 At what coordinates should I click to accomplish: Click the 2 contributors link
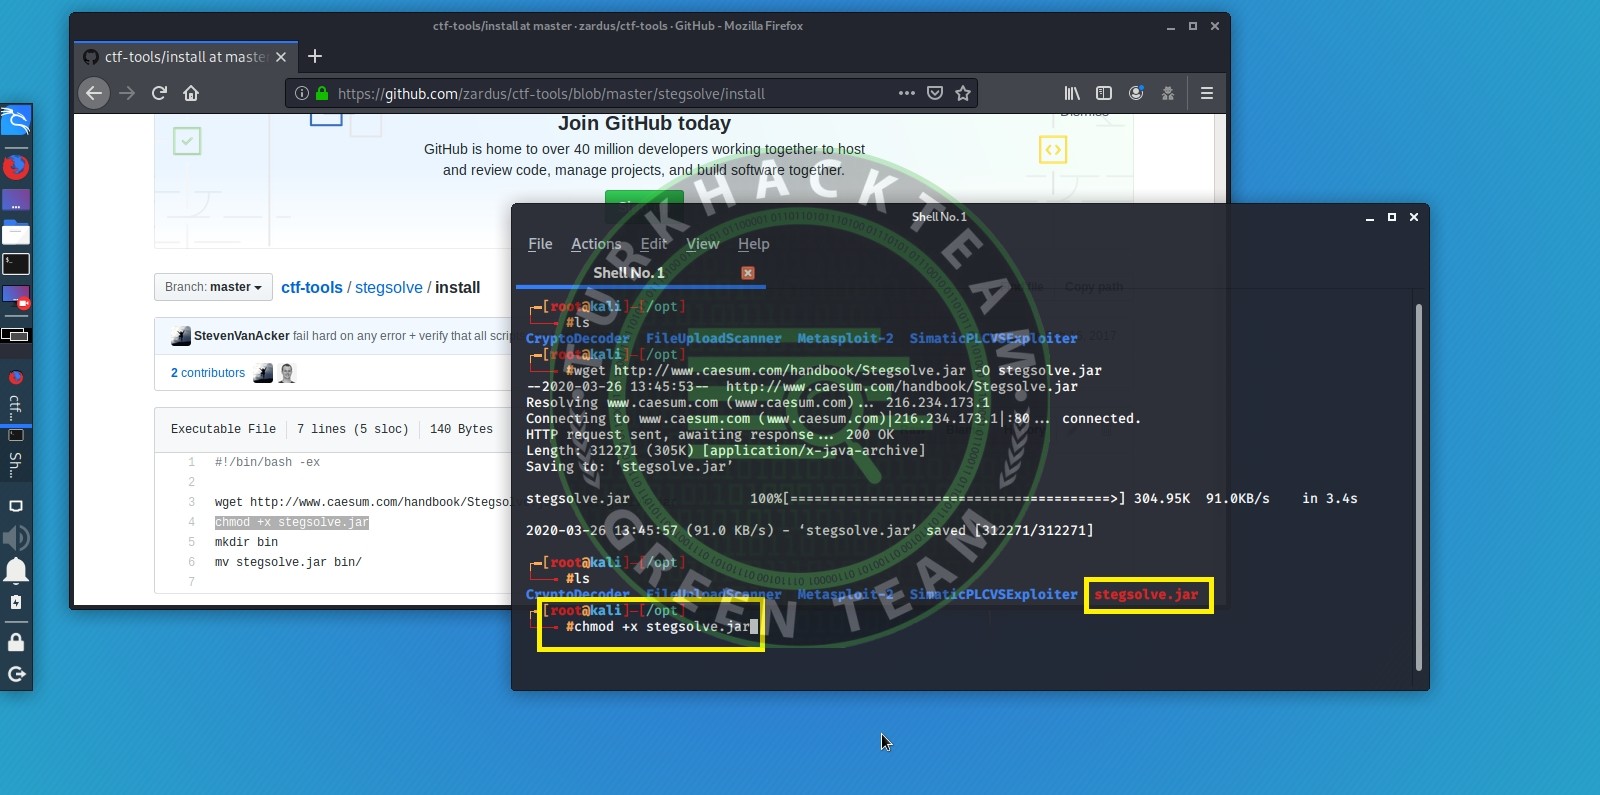coord(208,373)
